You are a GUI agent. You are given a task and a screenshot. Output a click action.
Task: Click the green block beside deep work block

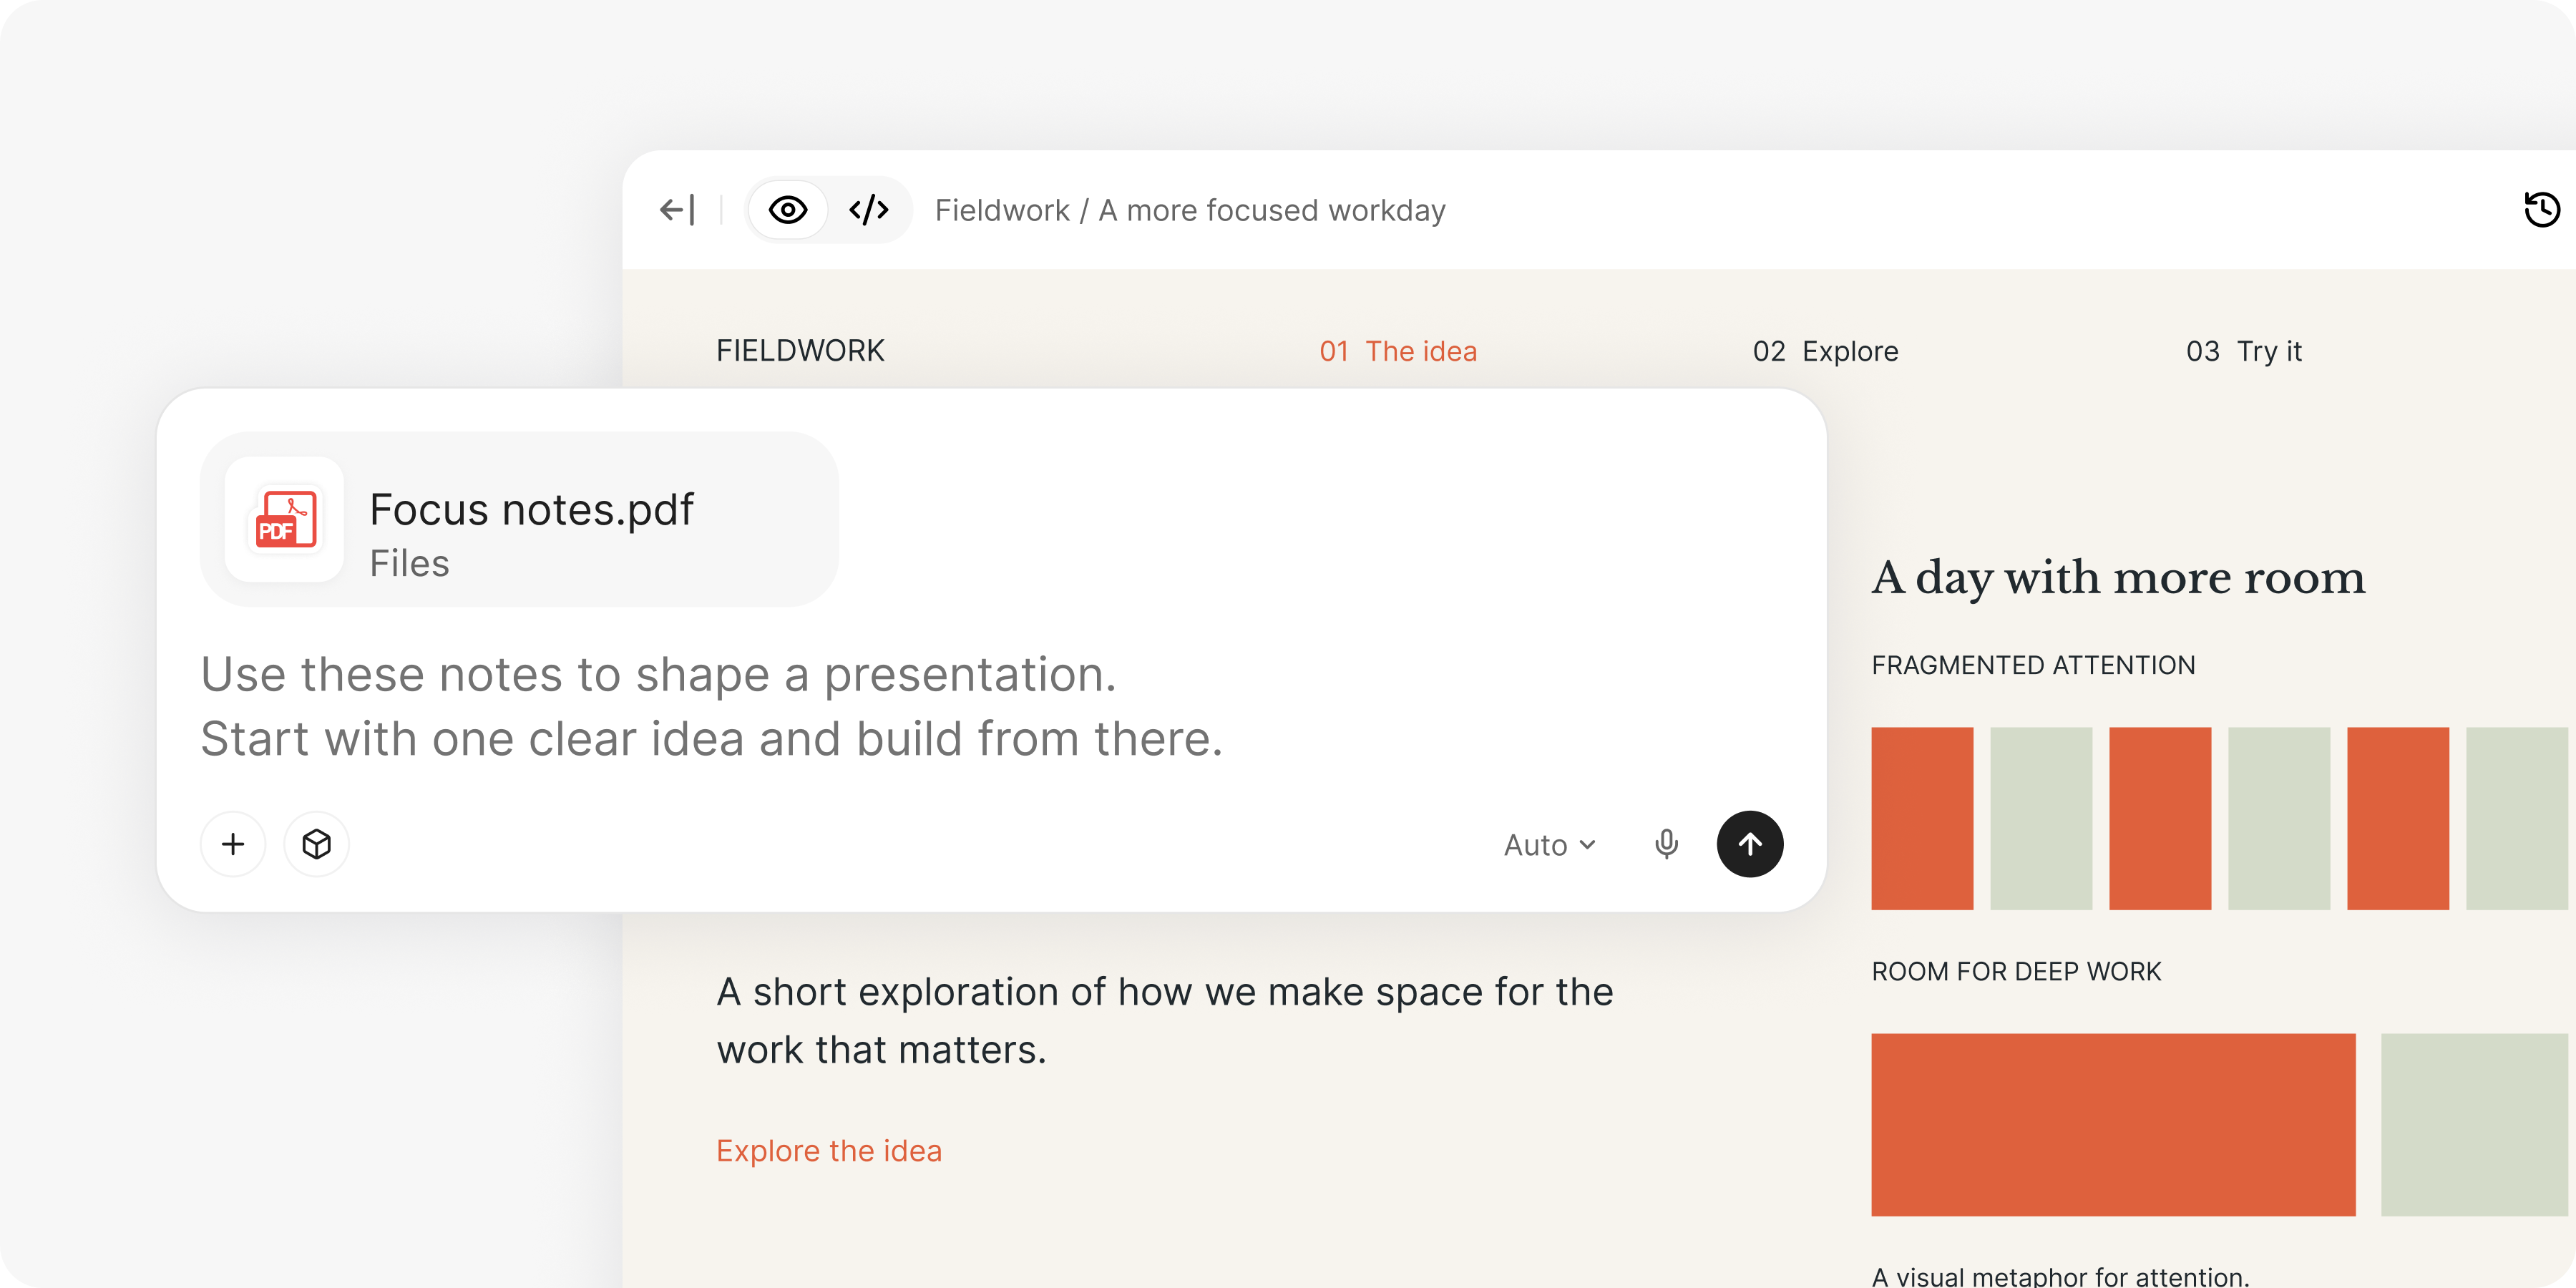(2474, 1125)
